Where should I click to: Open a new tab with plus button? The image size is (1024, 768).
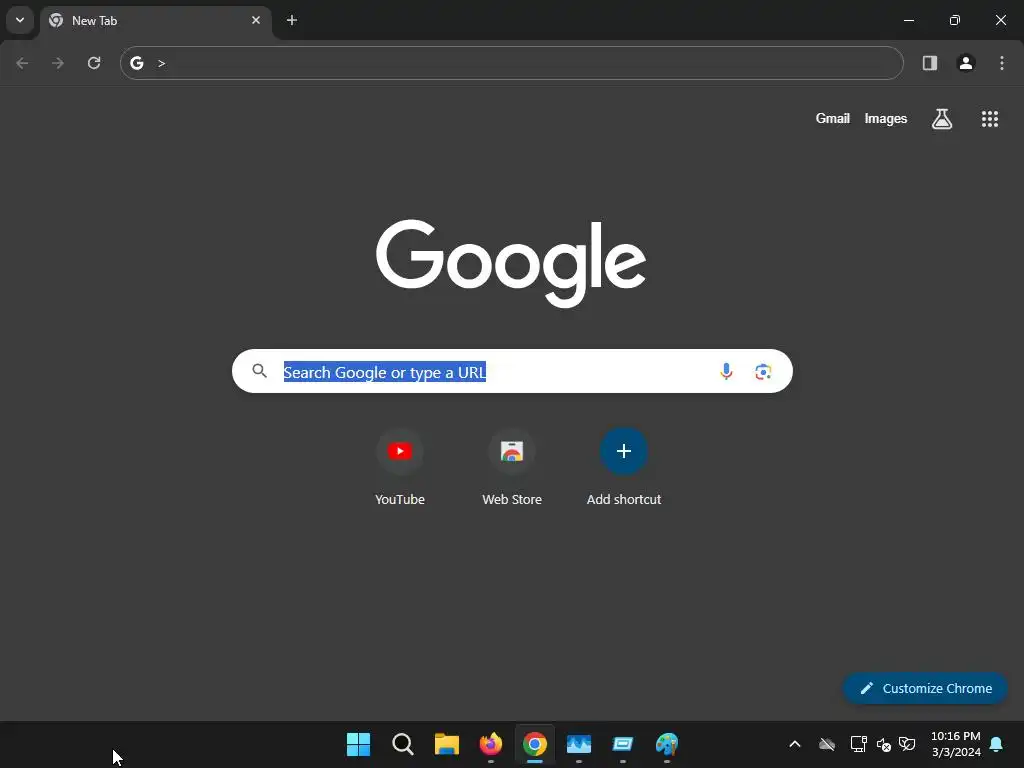pos(292,20)
